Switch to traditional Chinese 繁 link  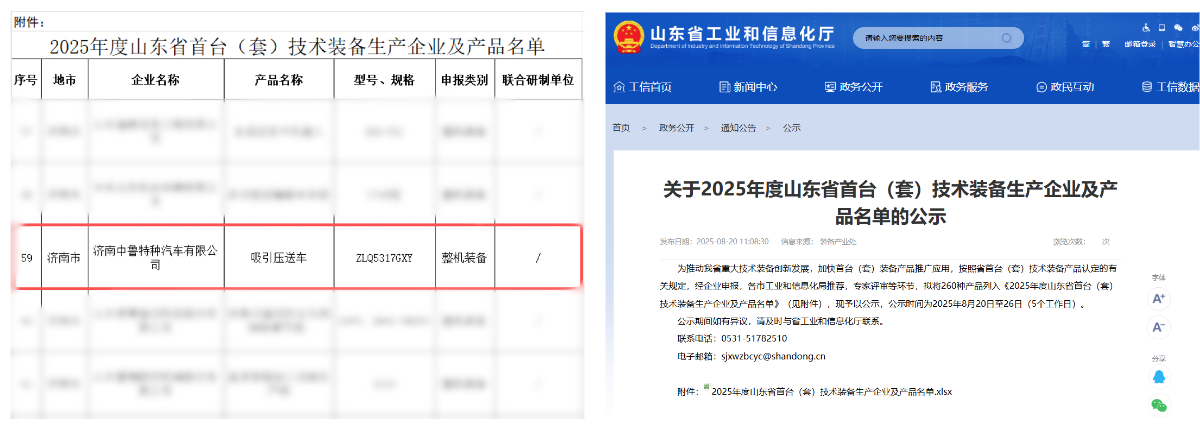pos(1106,44)
